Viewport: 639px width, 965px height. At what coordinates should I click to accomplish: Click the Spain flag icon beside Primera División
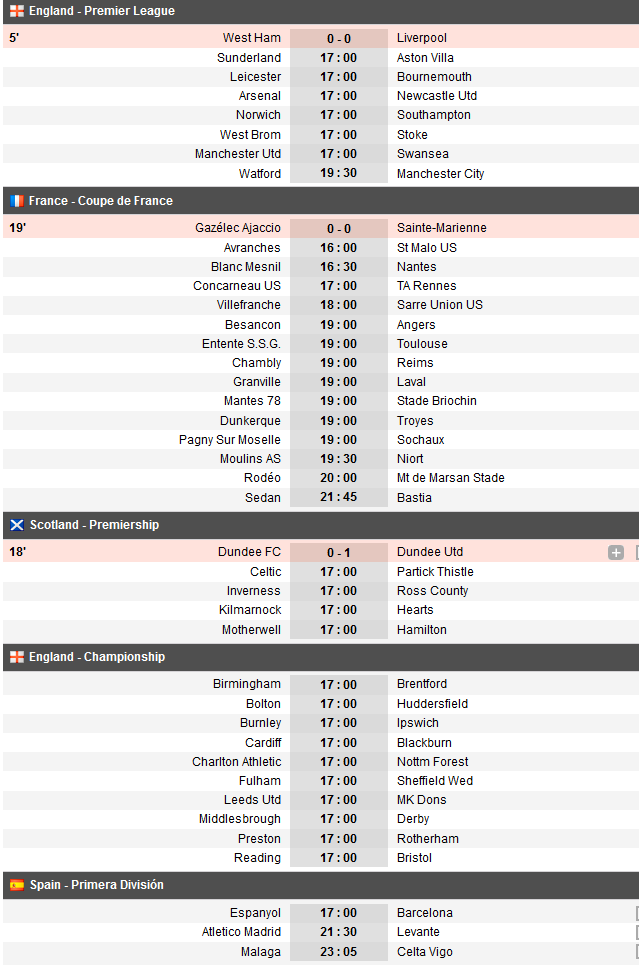pyautogui.click(x=17, y=885)
